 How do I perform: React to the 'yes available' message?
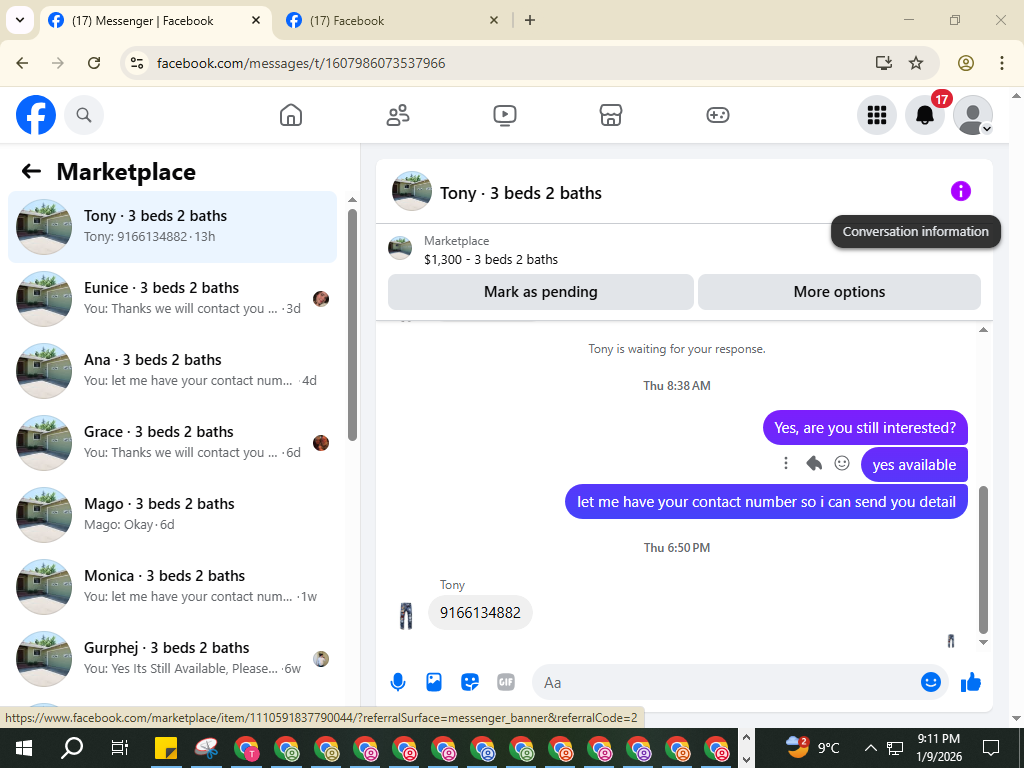tap(842, 463)
